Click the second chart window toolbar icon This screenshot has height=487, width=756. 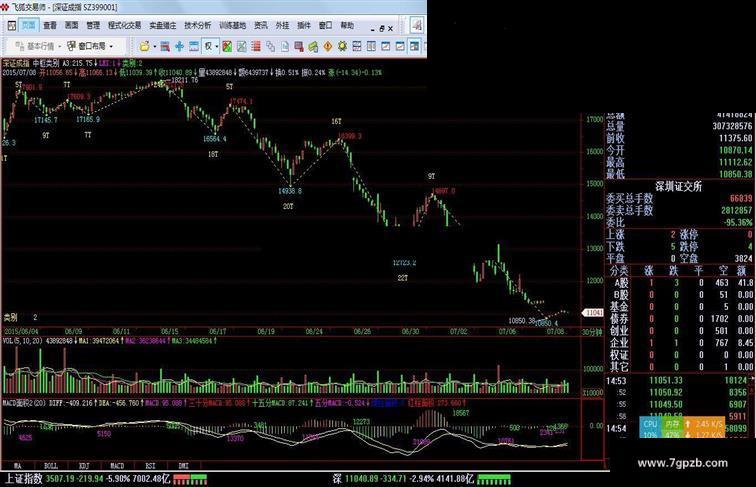pyautogui.click(x=400, y=46)
